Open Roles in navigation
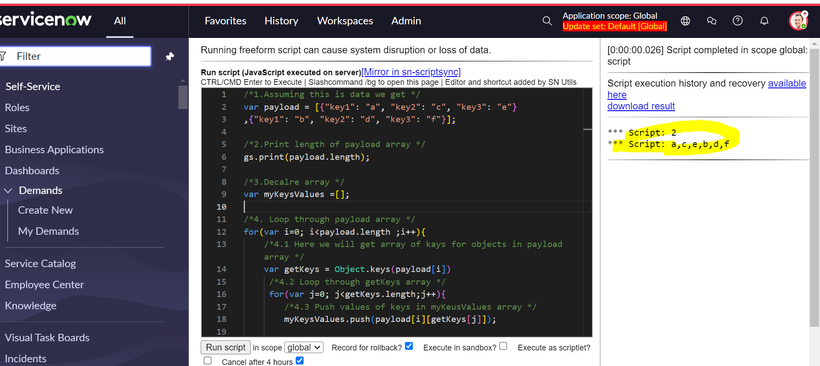The image size is (820, 366). [17, 108]
